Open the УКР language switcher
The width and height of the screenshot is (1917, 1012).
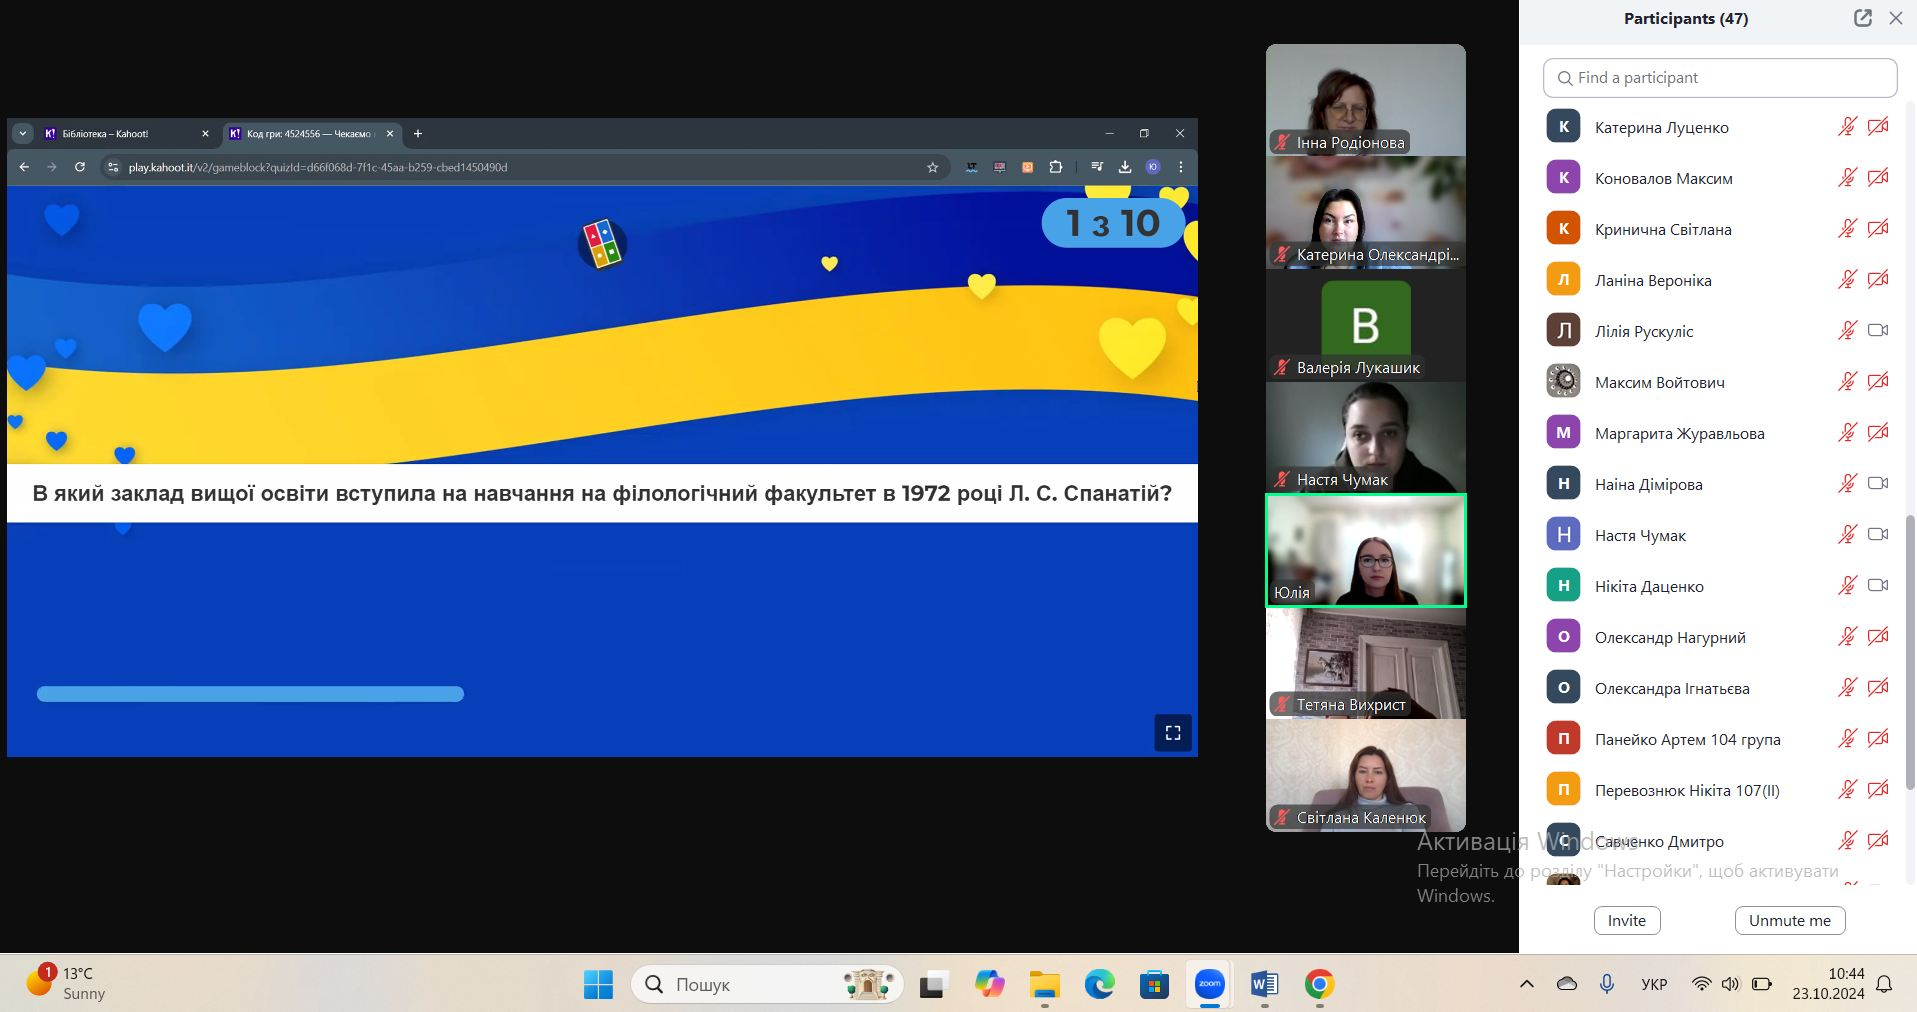[x=1654, y=985]
